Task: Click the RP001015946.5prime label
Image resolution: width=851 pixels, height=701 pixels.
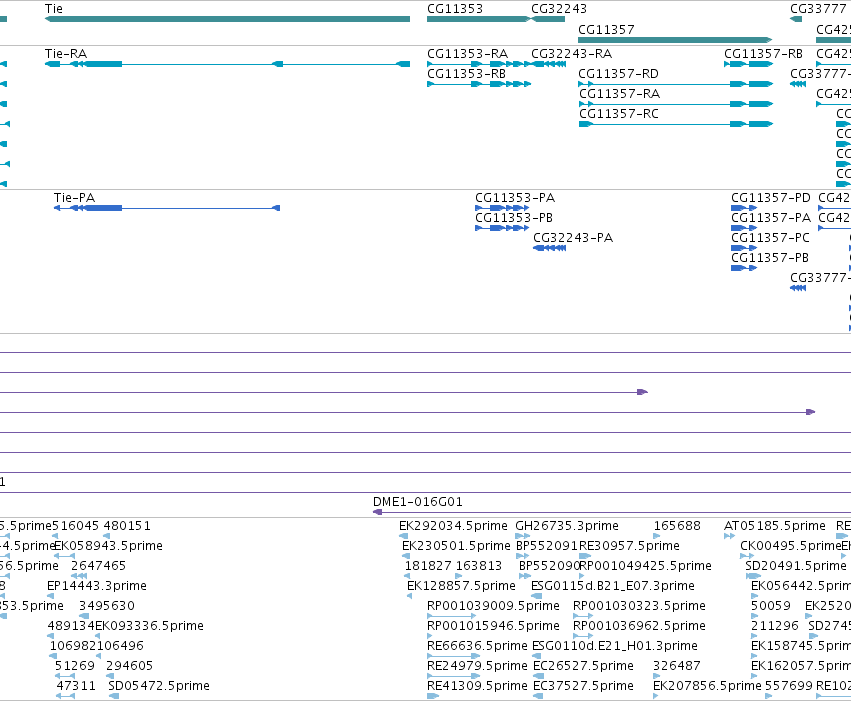Action: pos(493,626)
